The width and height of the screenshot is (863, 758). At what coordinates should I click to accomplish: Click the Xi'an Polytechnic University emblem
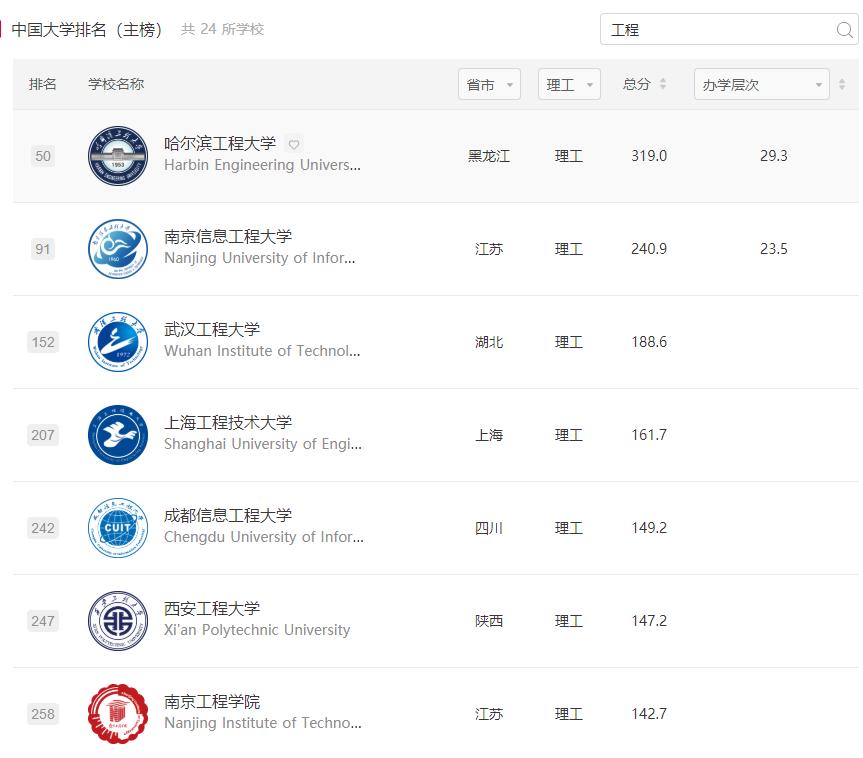pyautogui.click(x=117, y=621)
